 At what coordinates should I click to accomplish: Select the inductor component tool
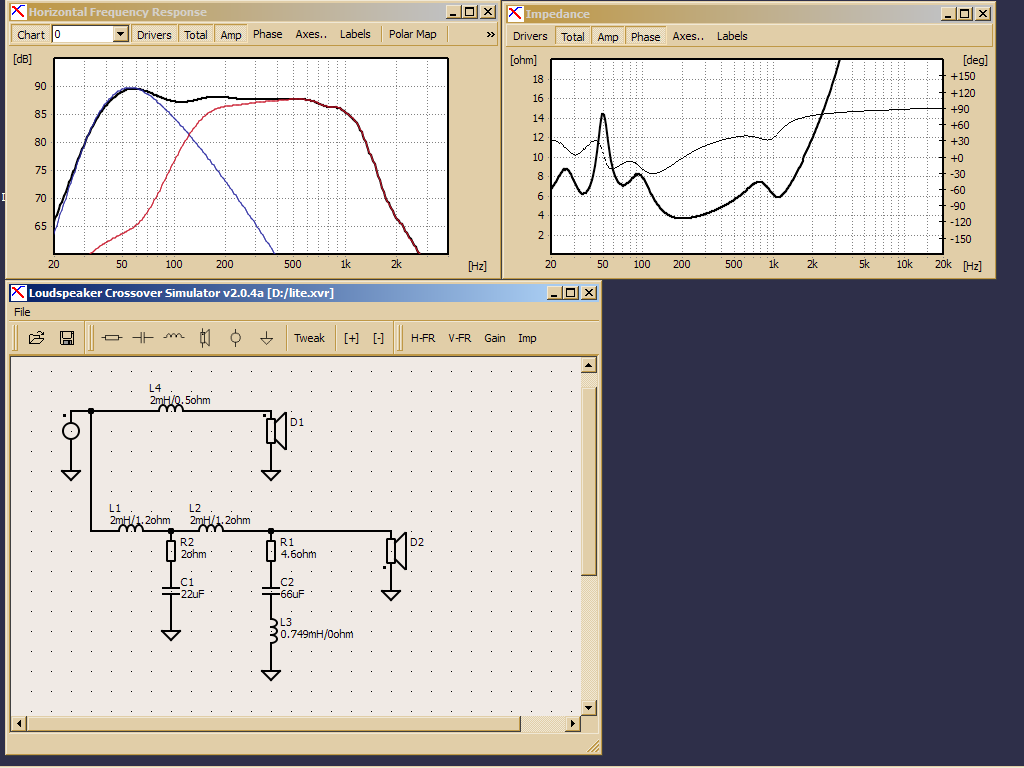click(174, 338)
